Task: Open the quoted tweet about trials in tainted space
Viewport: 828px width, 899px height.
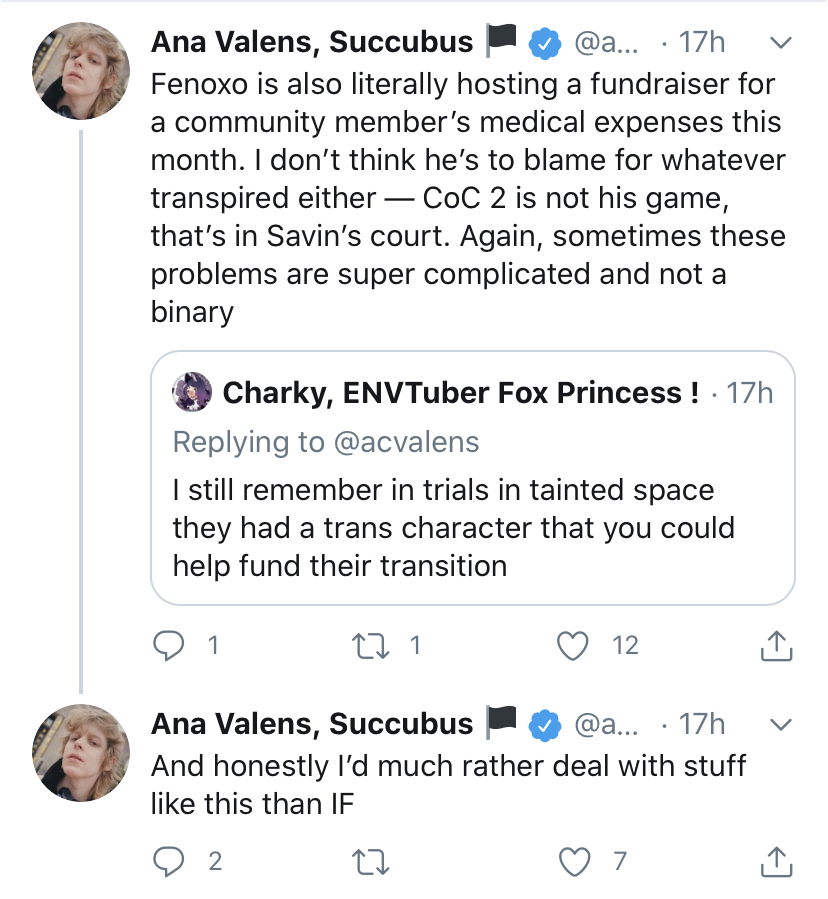Action: [471, 528]
